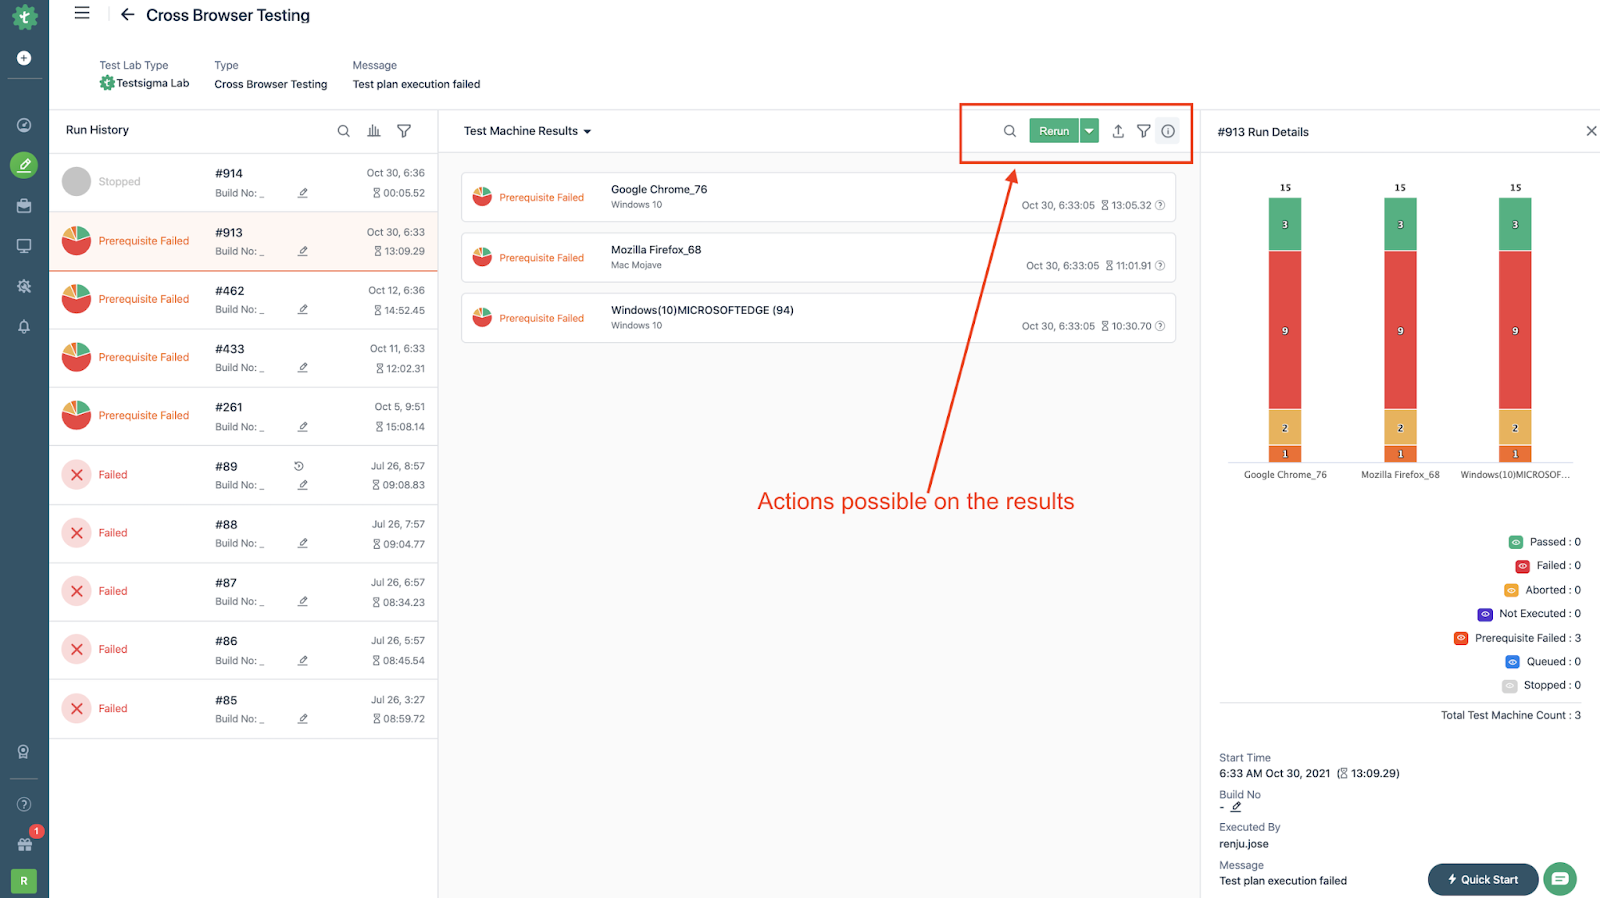Toggle run details info icon
The width and height of the screenshot is (1600, 898).
(x=1168, y=131)
